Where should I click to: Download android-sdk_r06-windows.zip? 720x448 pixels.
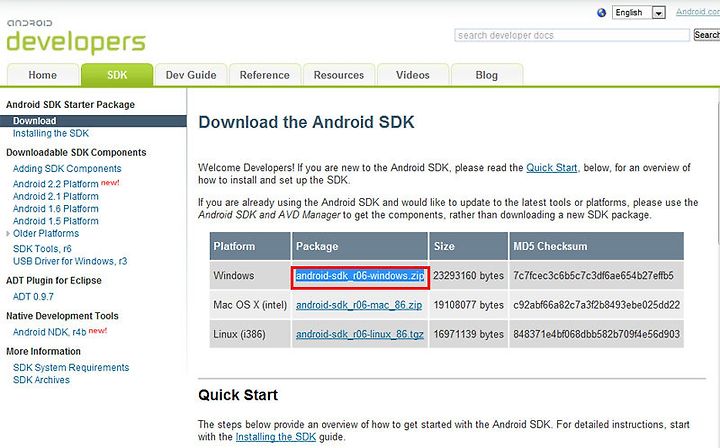[x=360, y=276]
